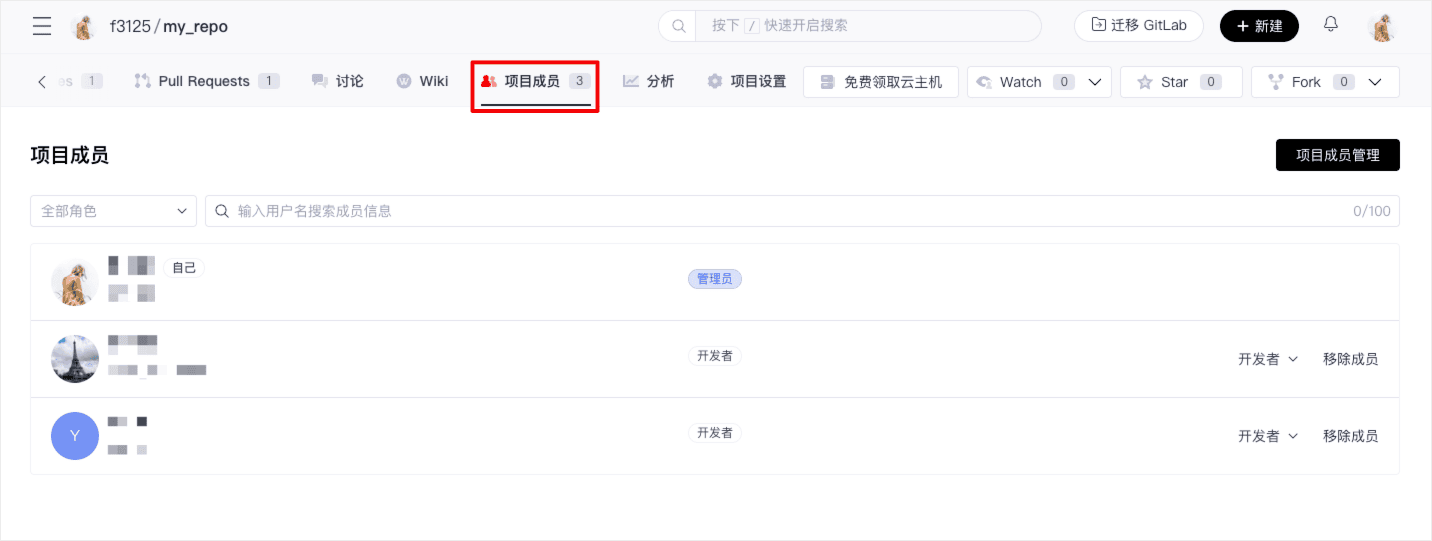The width and height of the screenshot is (1432, 541).
Task: Expand the Fork dropdown arrow
Action: pyautogui.click(x=1375, y=82)
